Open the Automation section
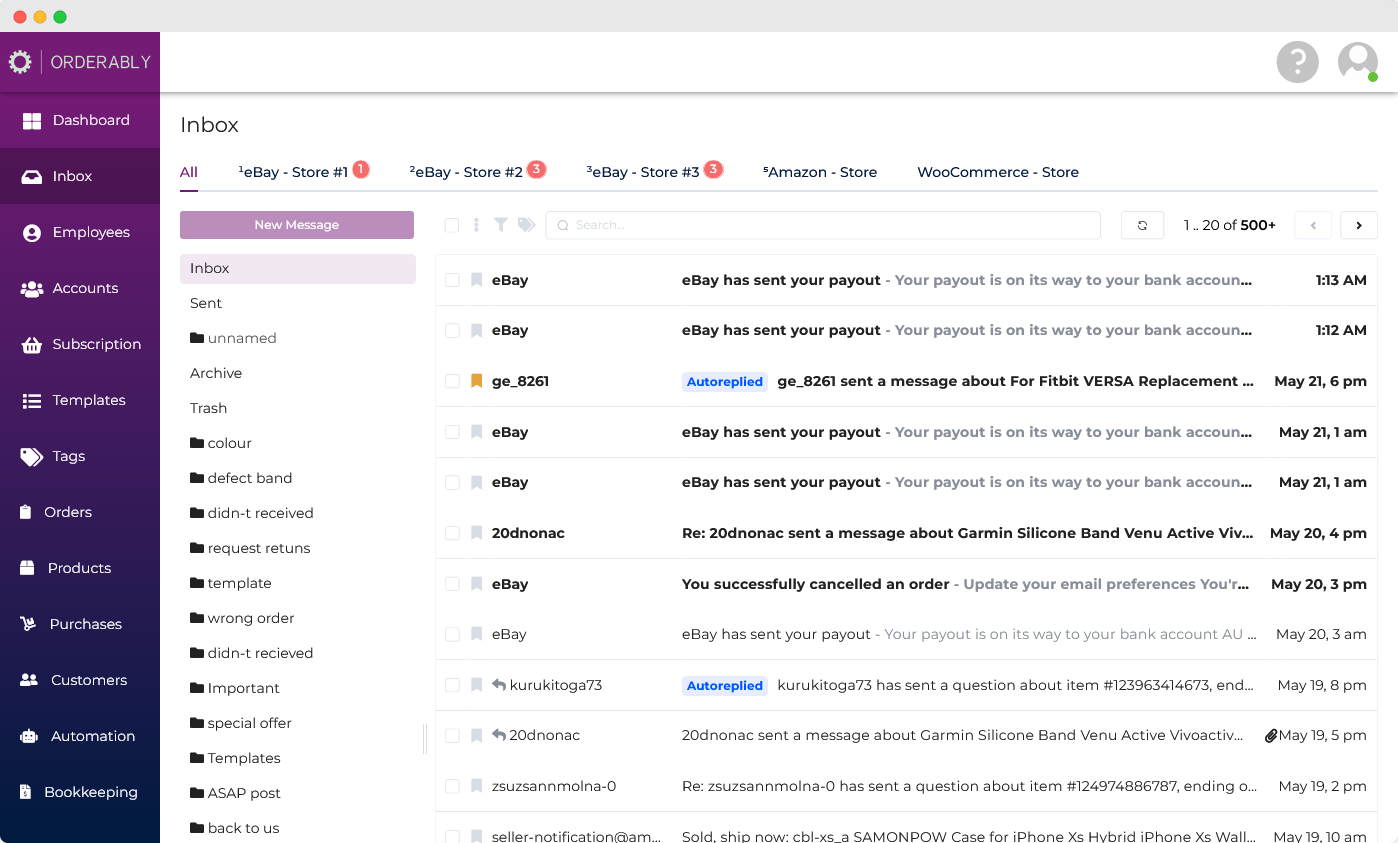 click(80, 736)
